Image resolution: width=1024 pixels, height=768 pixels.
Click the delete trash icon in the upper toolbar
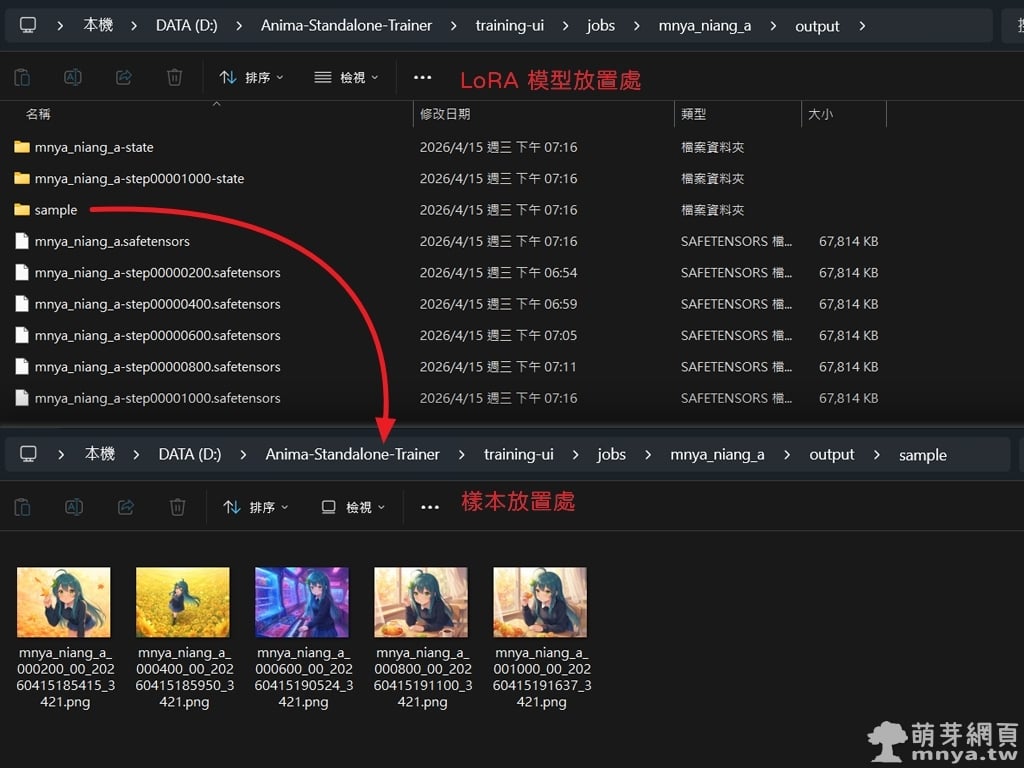174,77
